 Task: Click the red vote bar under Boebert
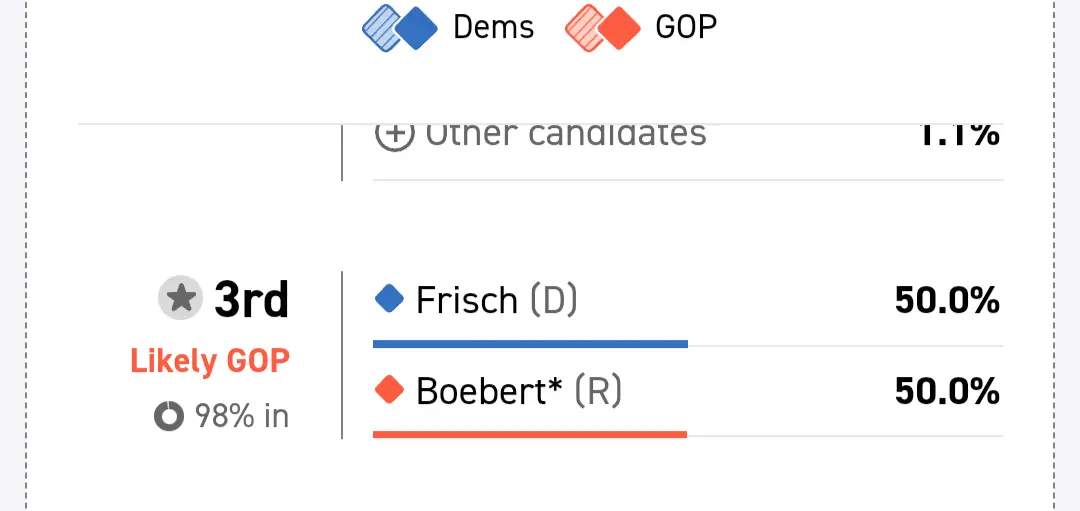pyautogui.click(x=530, y=434)
